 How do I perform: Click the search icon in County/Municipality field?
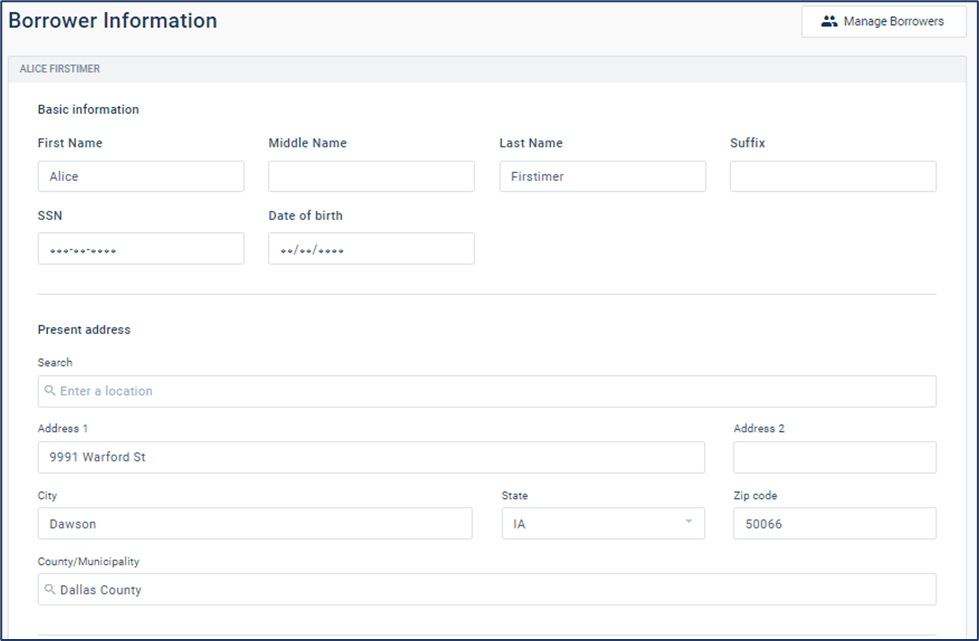tap(50, 589)
